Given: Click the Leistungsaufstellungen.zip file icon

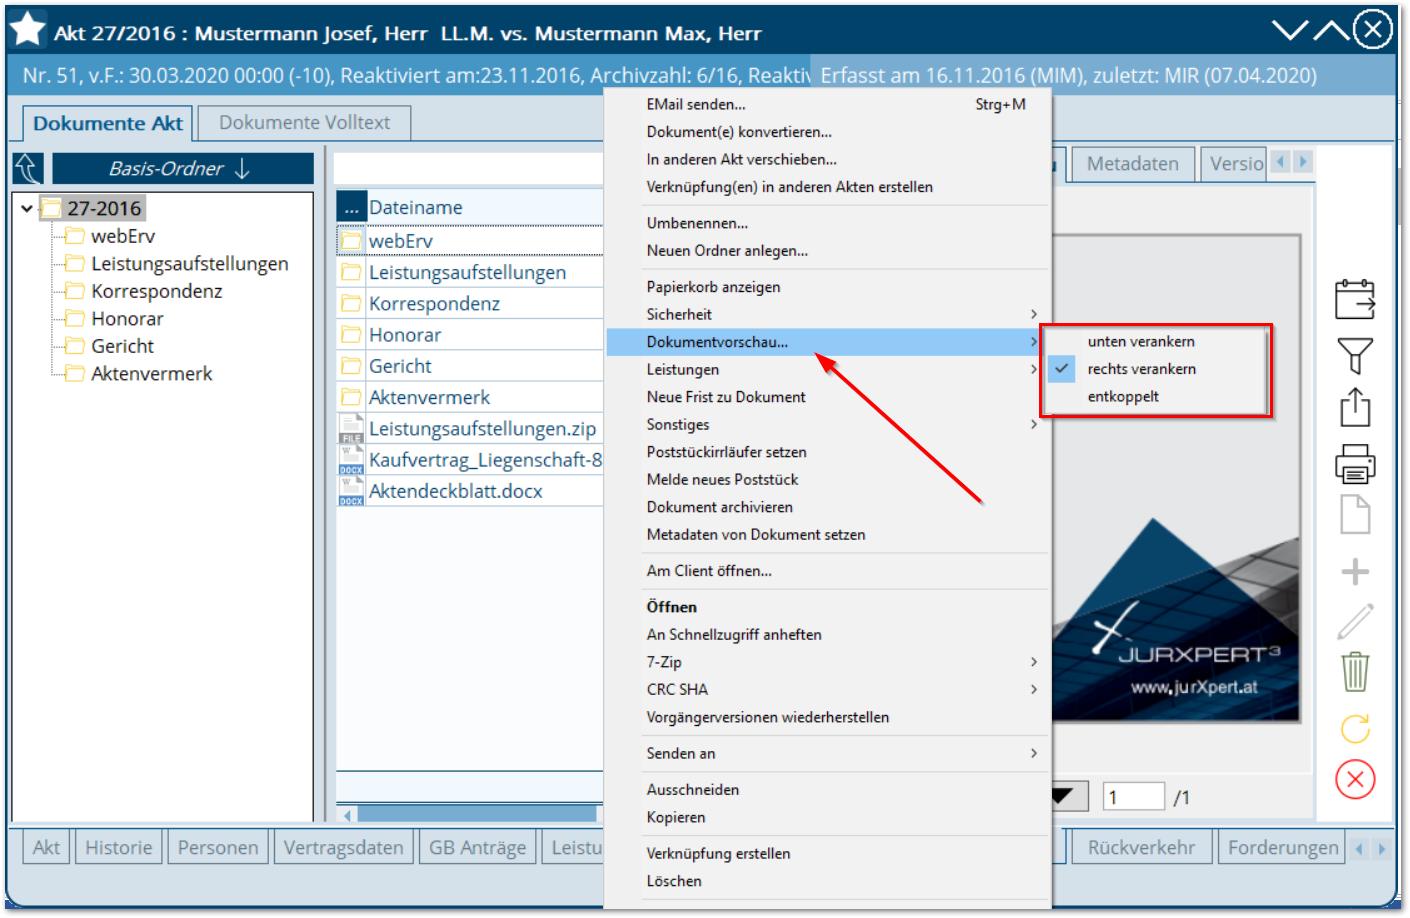Looking at the screenshot, I should point(351,428).
